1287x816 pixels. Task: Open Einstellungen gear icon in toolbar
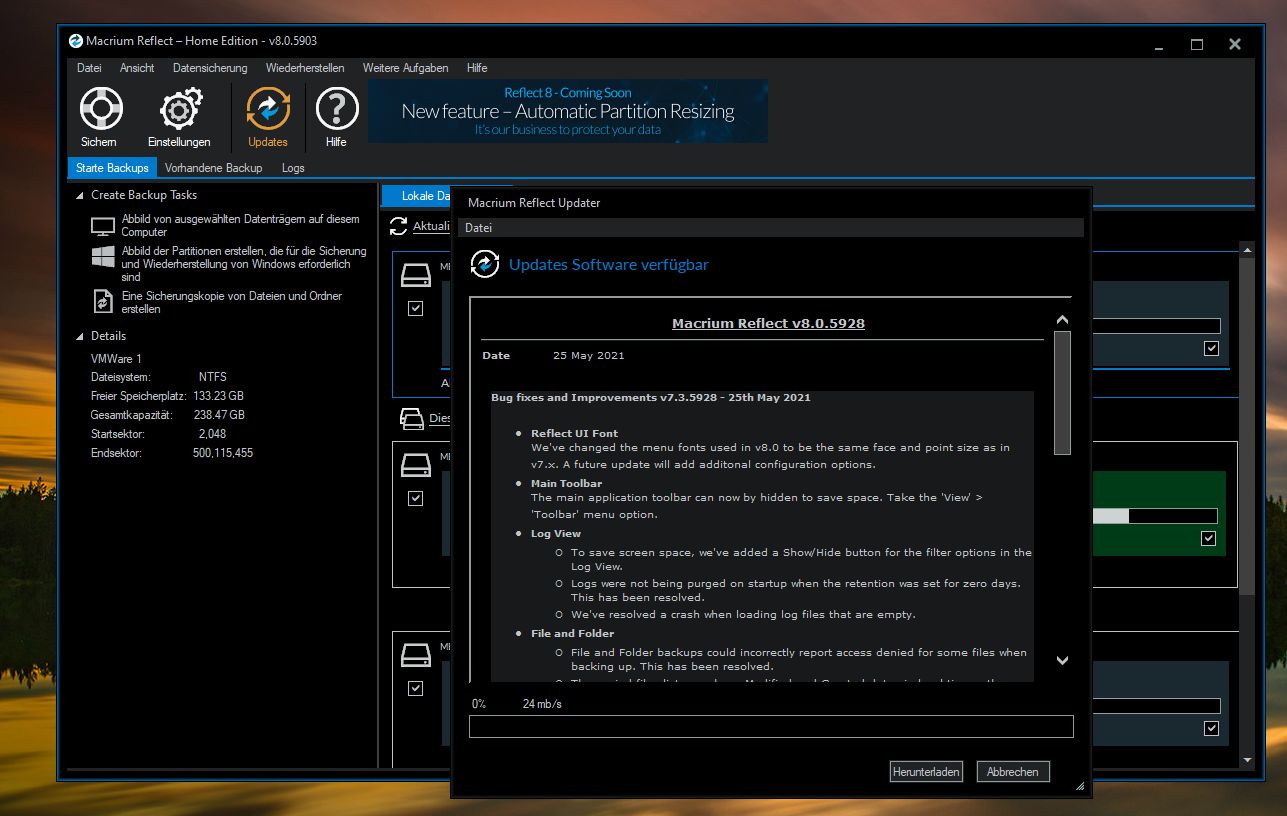pyautogui.click(x=181, y=108)
